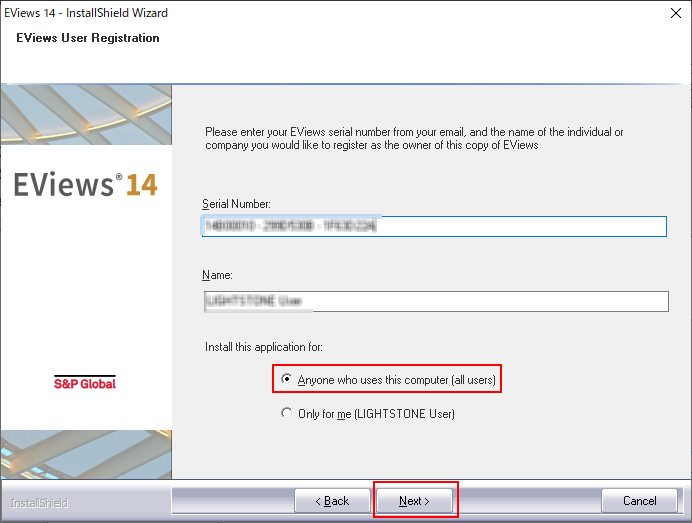
Task: Click the 'Serial Number:' label
Action: (x=236, y=204)
